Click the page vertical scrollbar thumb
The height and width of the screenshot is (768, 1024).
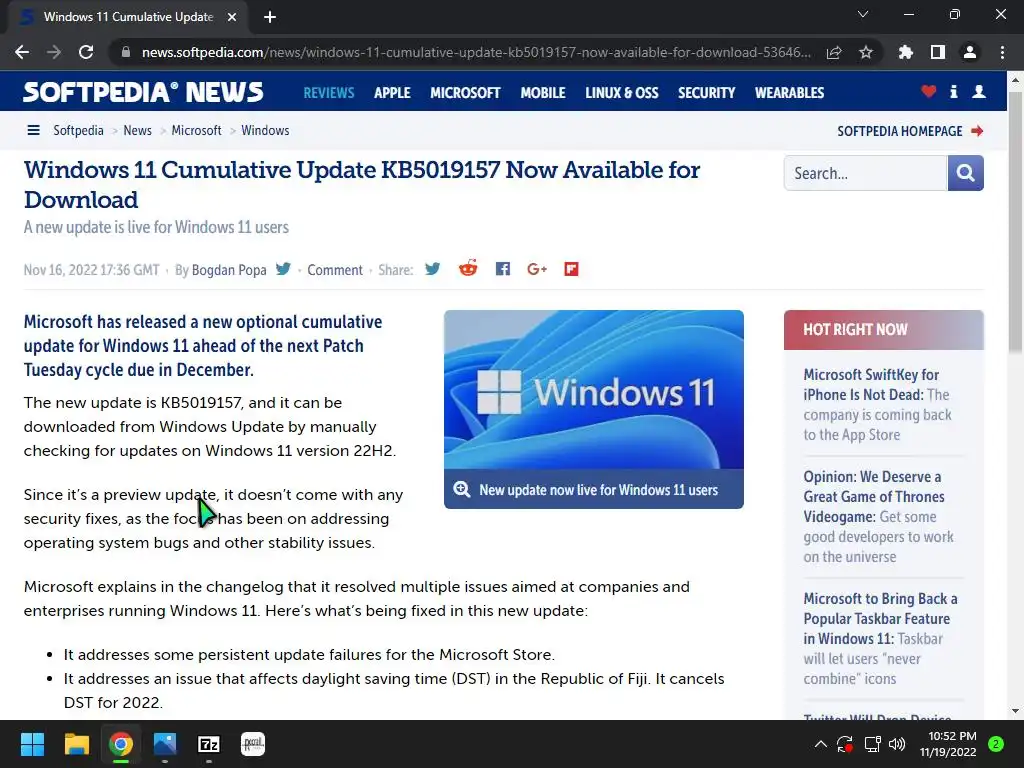pos(1015,222)
